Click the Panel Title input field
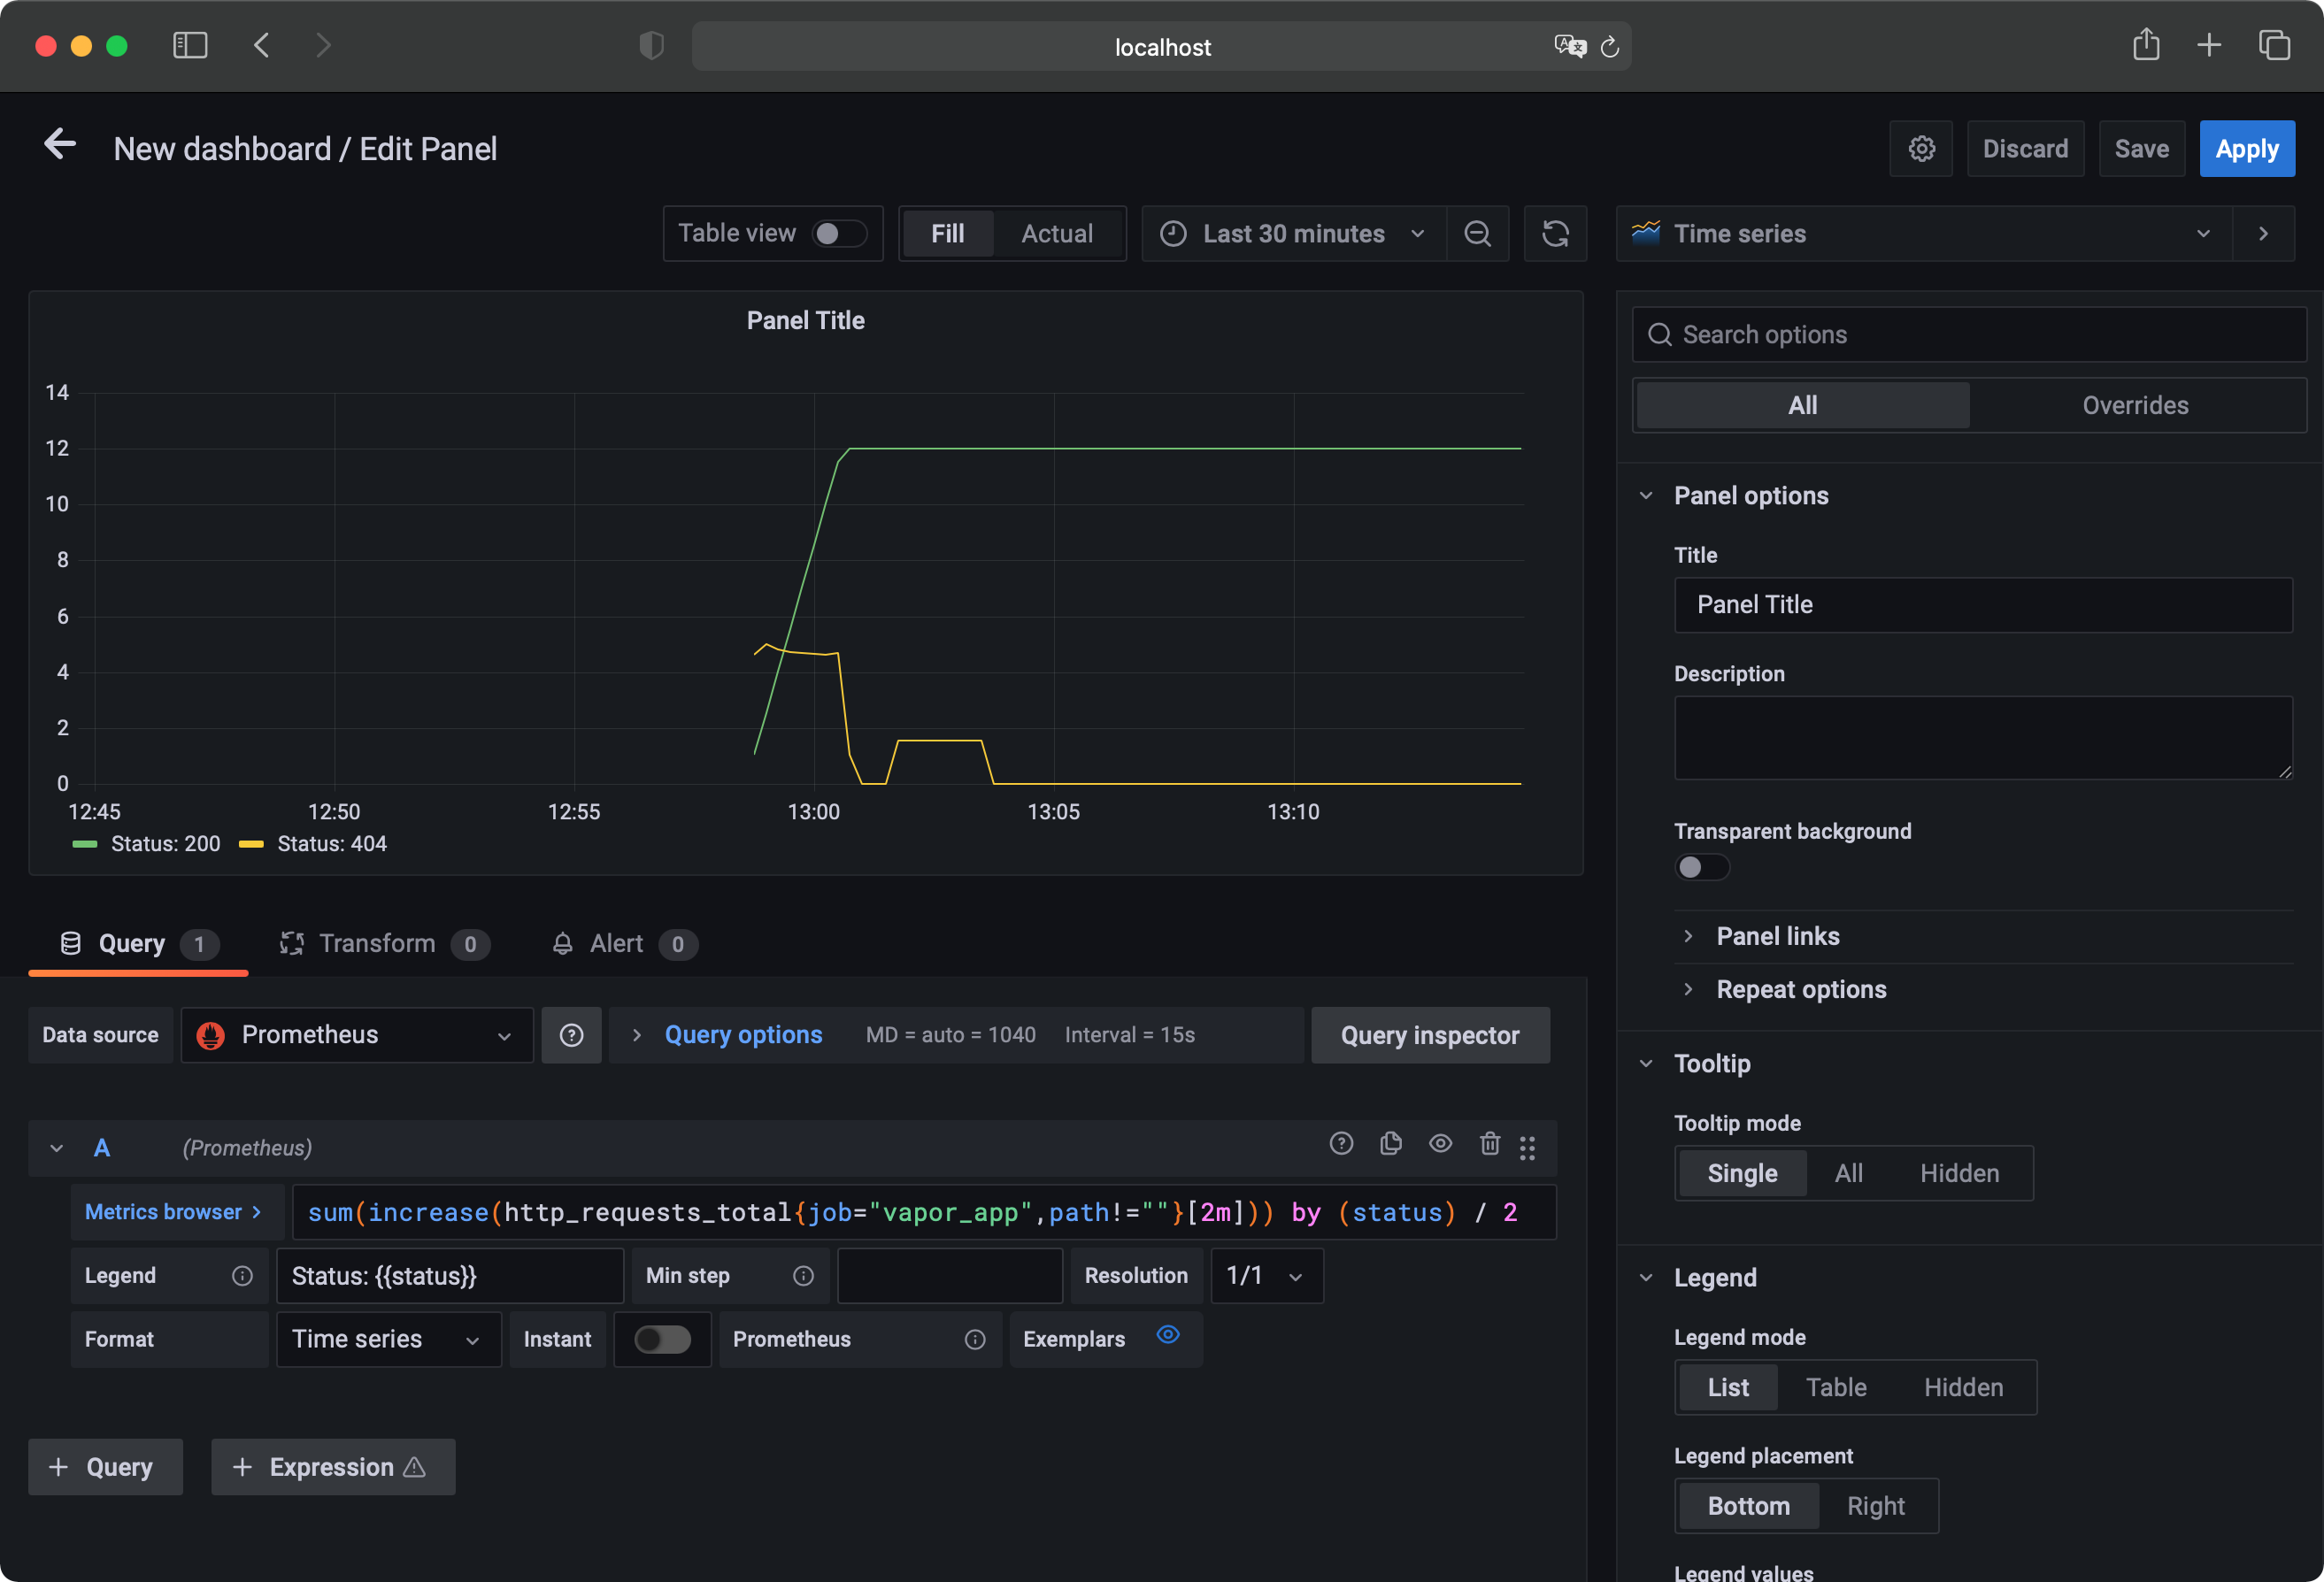Viewport: 2324px width, 1582px height. click(1983, 603)
